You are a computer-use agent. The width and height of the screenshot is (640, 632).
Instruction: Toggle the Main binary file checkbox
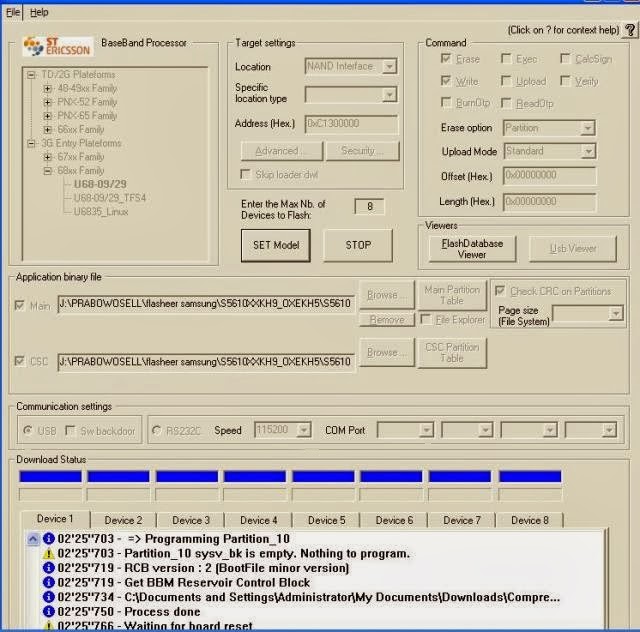point(19,305)
